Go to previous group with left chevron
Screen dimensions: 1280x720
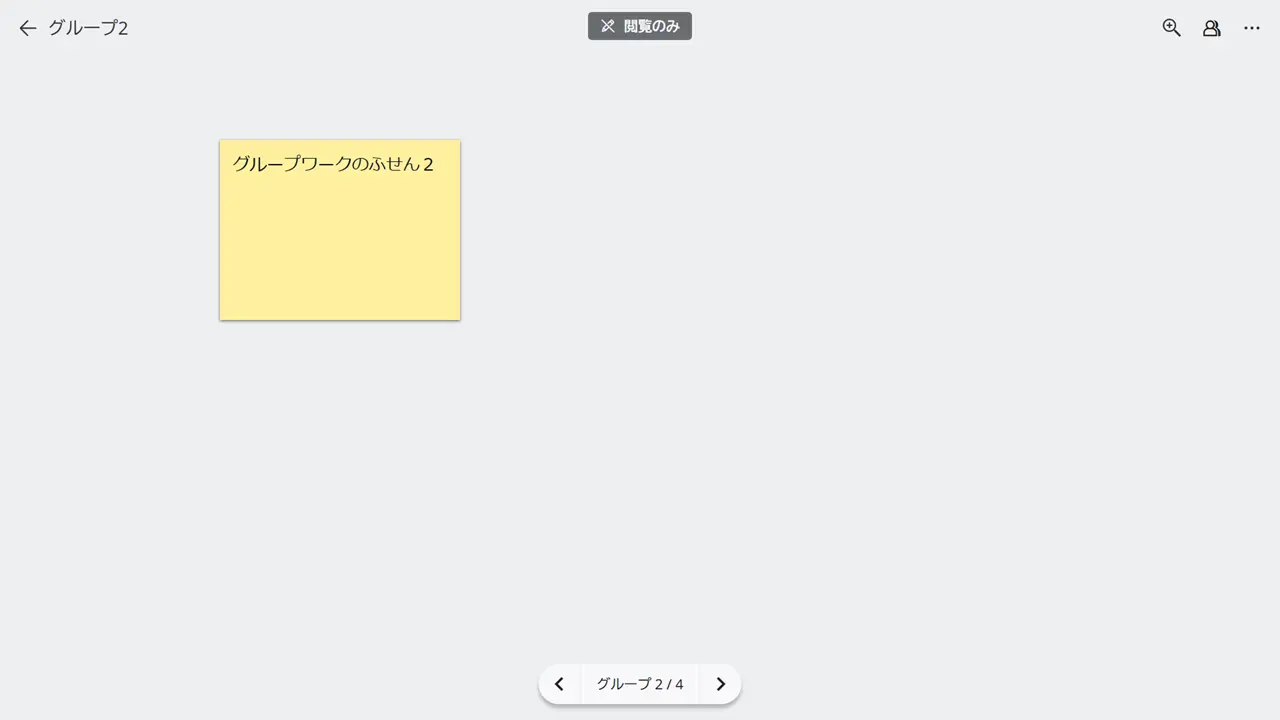pos(559,684)
